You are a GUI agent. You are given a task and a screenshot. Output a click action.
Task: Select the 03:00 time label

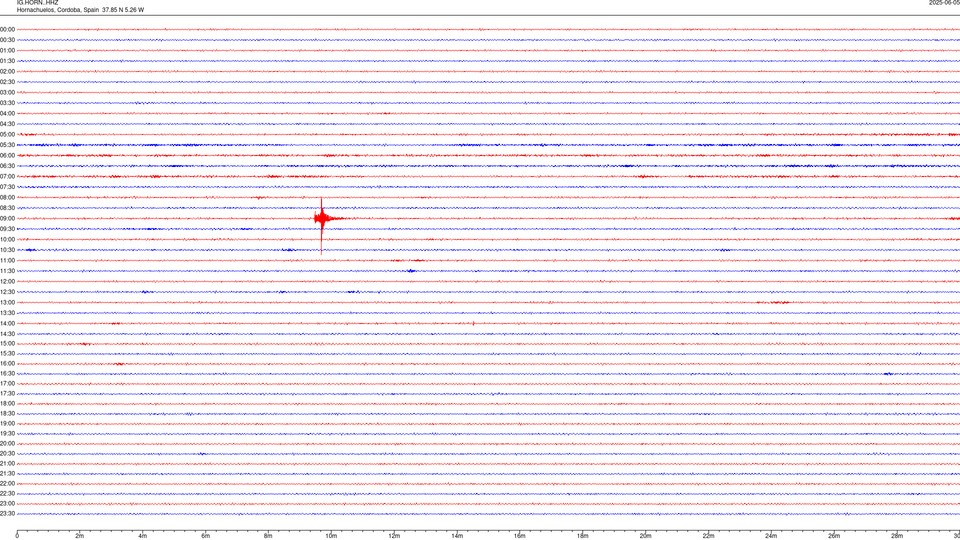coord(7,92)
